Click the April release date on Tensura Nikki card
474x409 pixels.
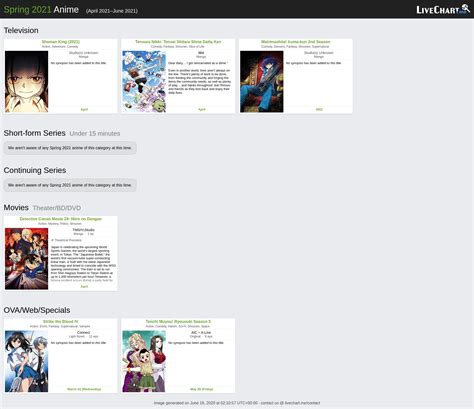pos(202,109)
